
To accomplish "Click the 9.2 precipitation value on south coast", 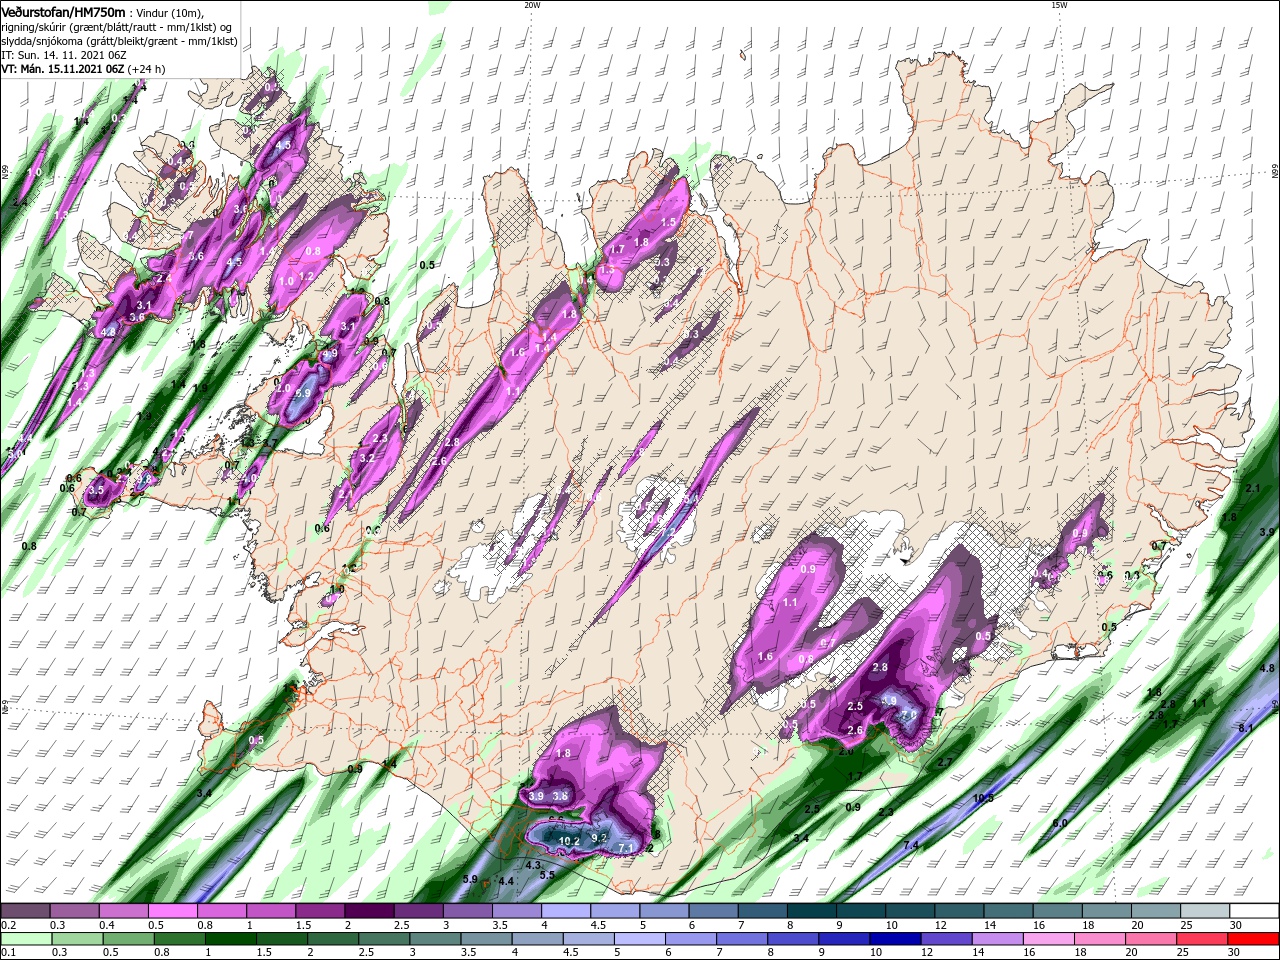I will 600,838.
